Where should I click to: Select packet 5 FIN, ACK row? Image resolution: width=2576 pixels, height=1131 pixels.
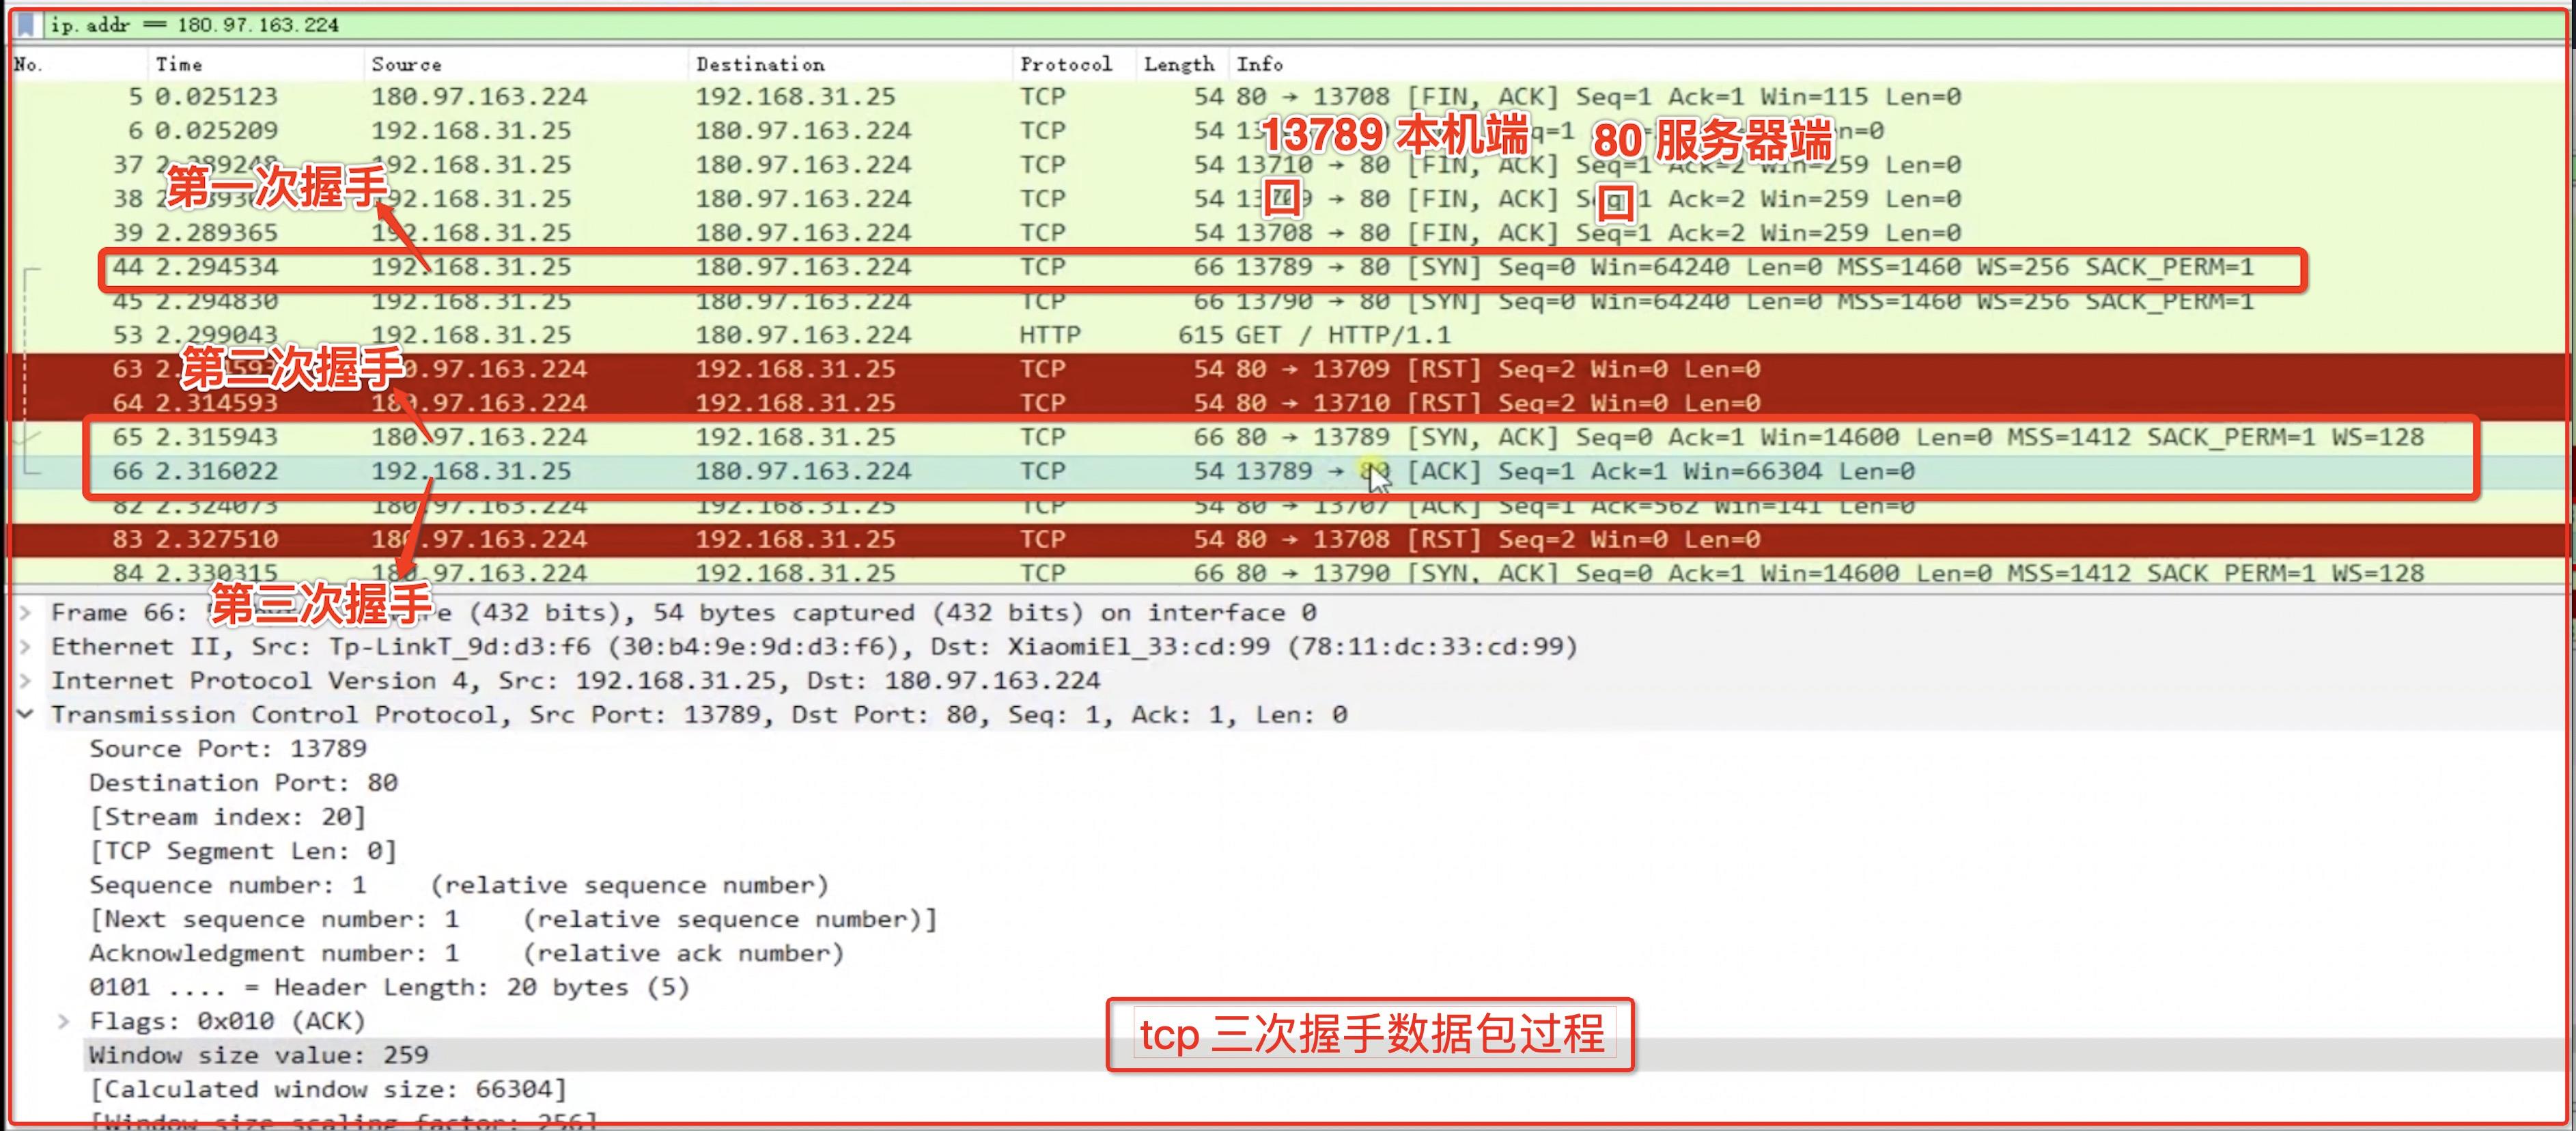coord(1288,97)
